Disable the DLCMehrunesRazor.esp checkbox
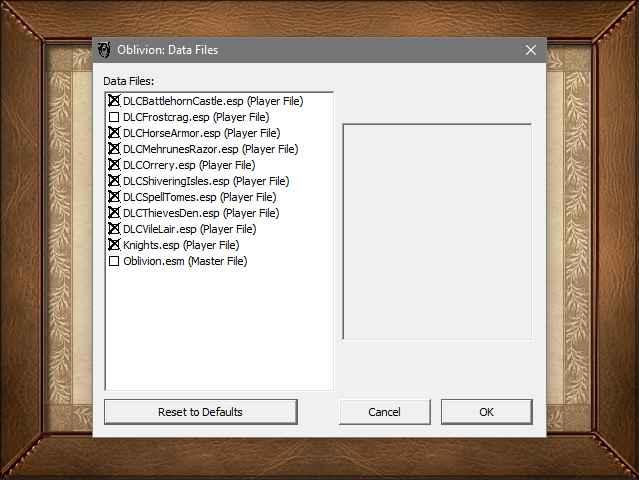 114,149
